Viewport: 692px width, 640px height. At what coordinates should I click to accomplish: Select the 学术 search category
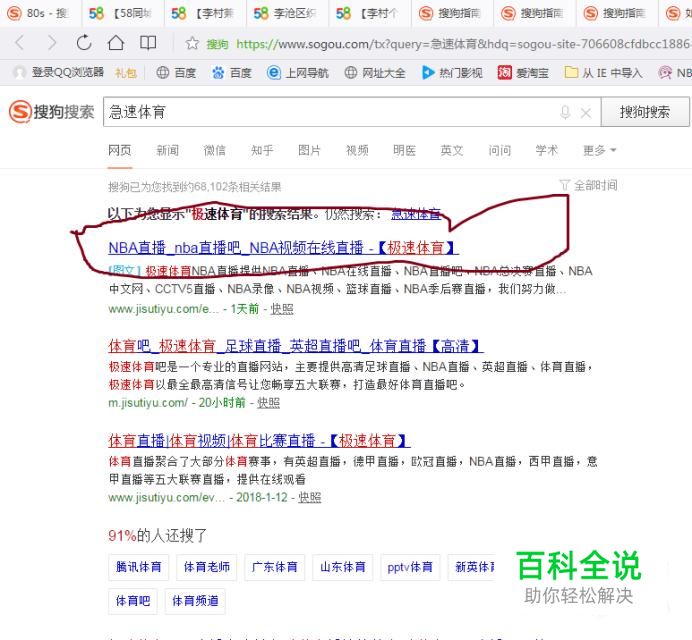click(x=547, y=151)
